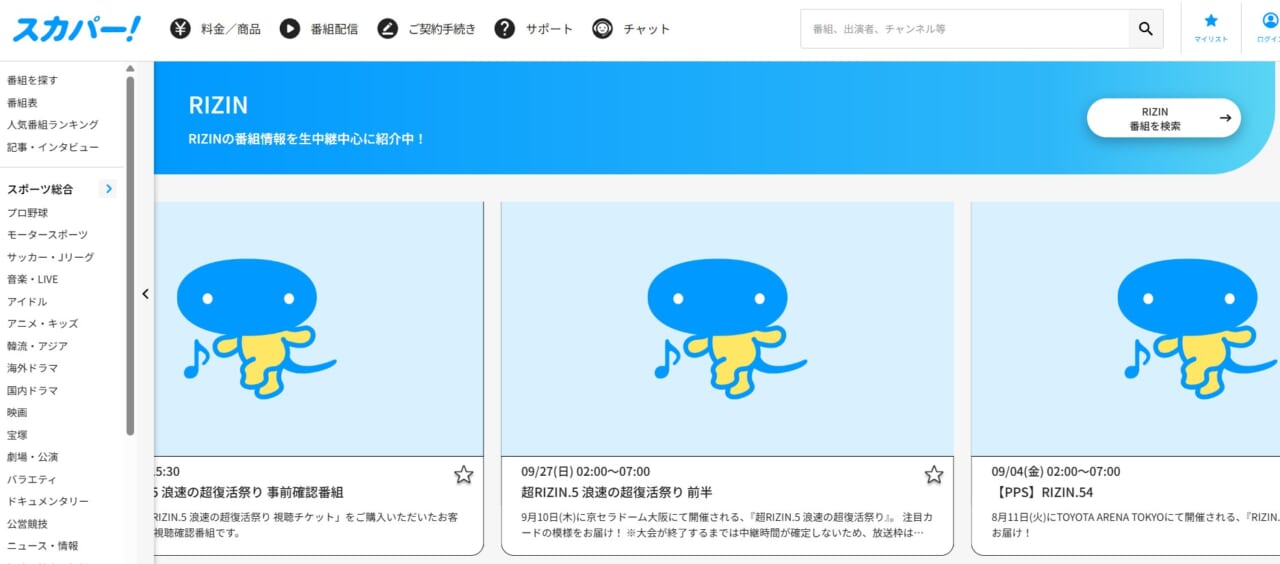Click the program search input field

[965, 29]
